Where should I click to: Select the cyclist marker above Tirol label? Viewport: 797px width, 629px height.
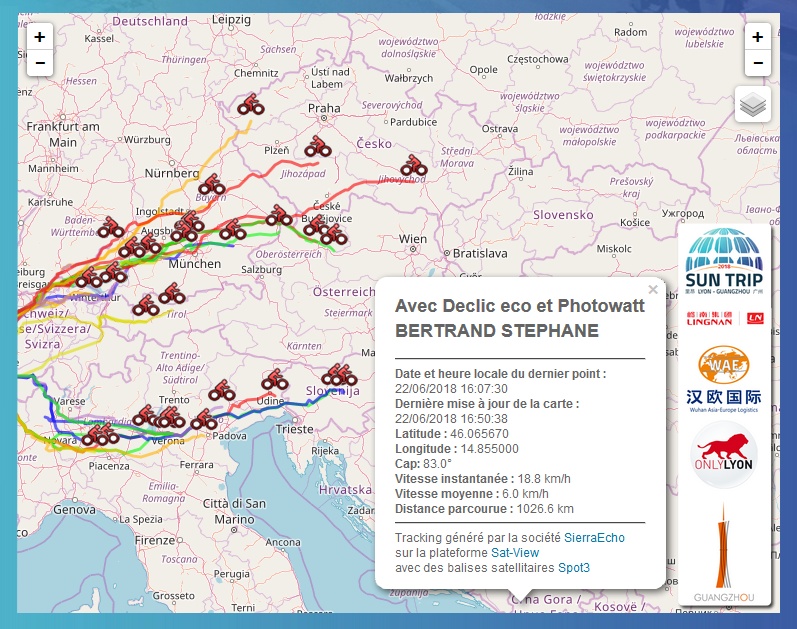point(172,294)
